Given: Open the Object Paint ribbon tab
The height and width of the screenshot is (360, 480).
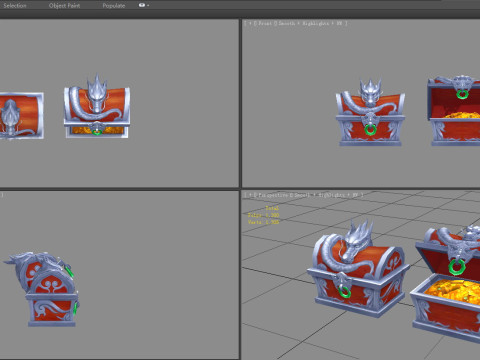Looking at the screenshot, I should [64, 6].
